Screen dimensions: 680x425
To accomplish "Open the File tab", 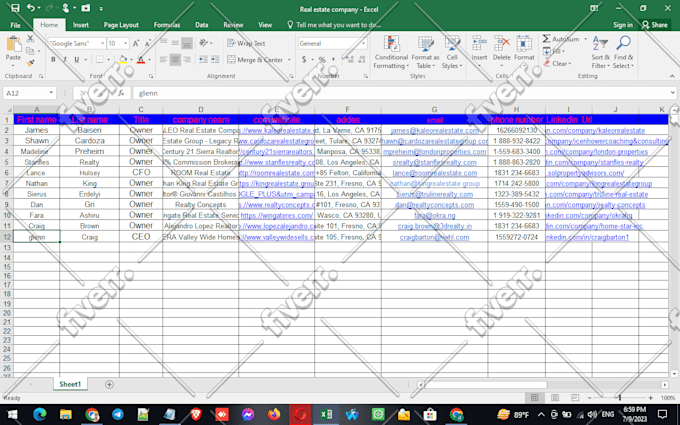I will click(15, 25).
